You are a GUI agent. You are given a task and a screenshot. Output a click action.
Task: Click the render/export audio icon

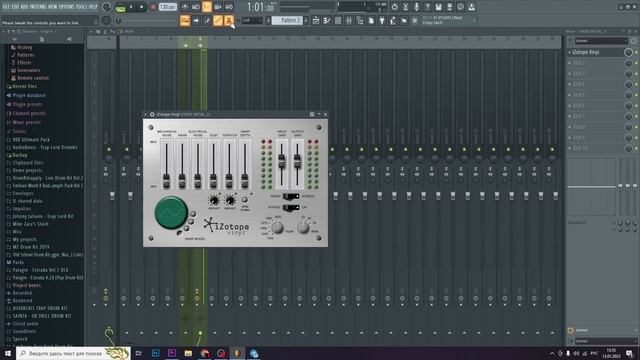pyautogui.click(x=449, y=7)
